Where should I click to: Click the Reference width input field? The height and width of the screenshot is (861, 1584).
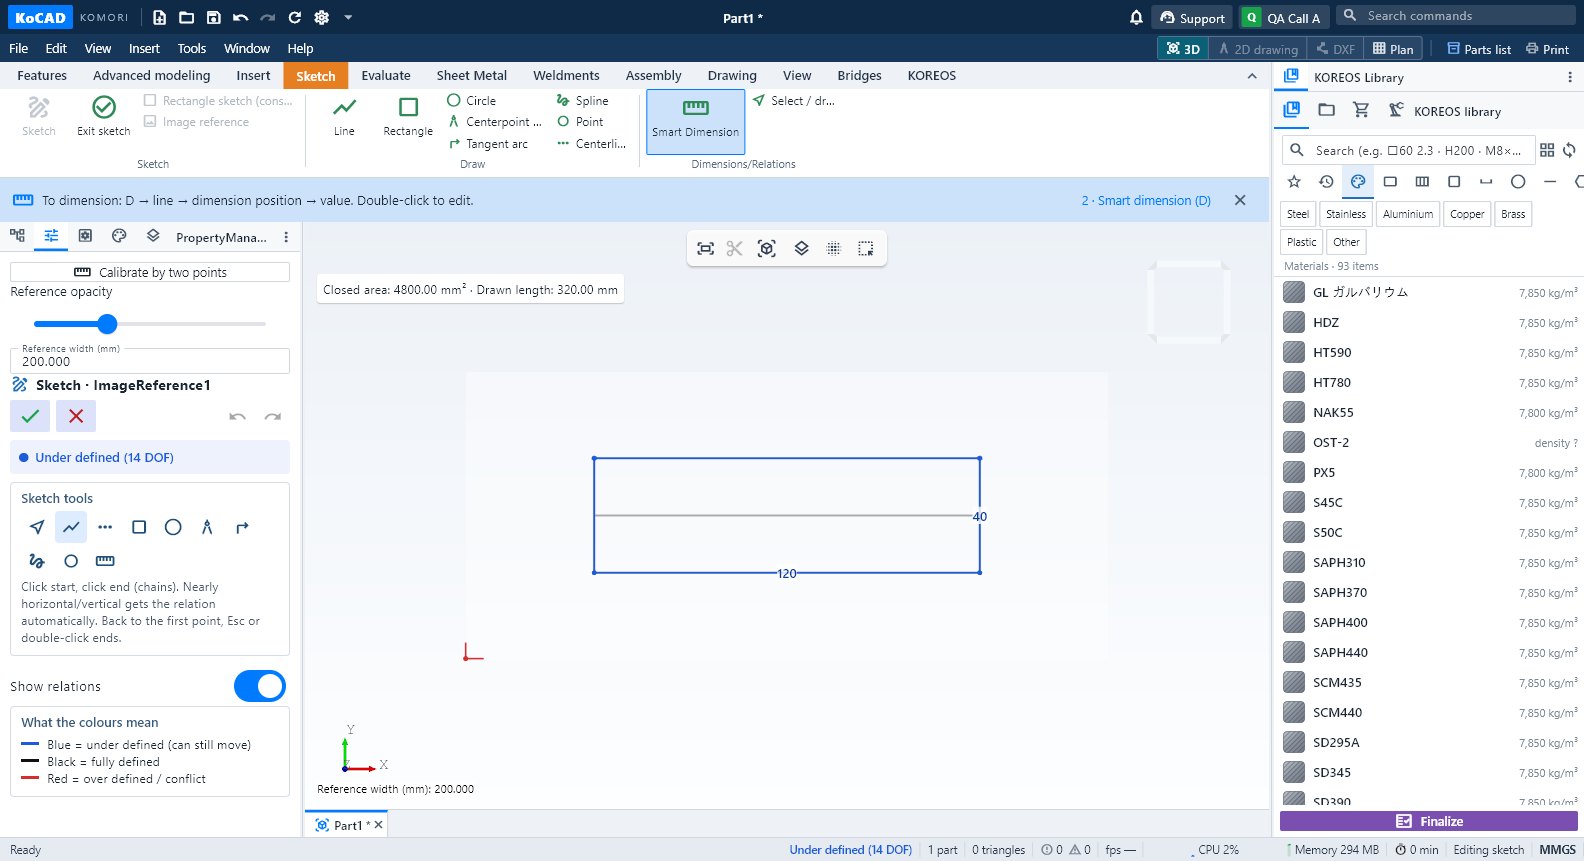pos(150,361)
